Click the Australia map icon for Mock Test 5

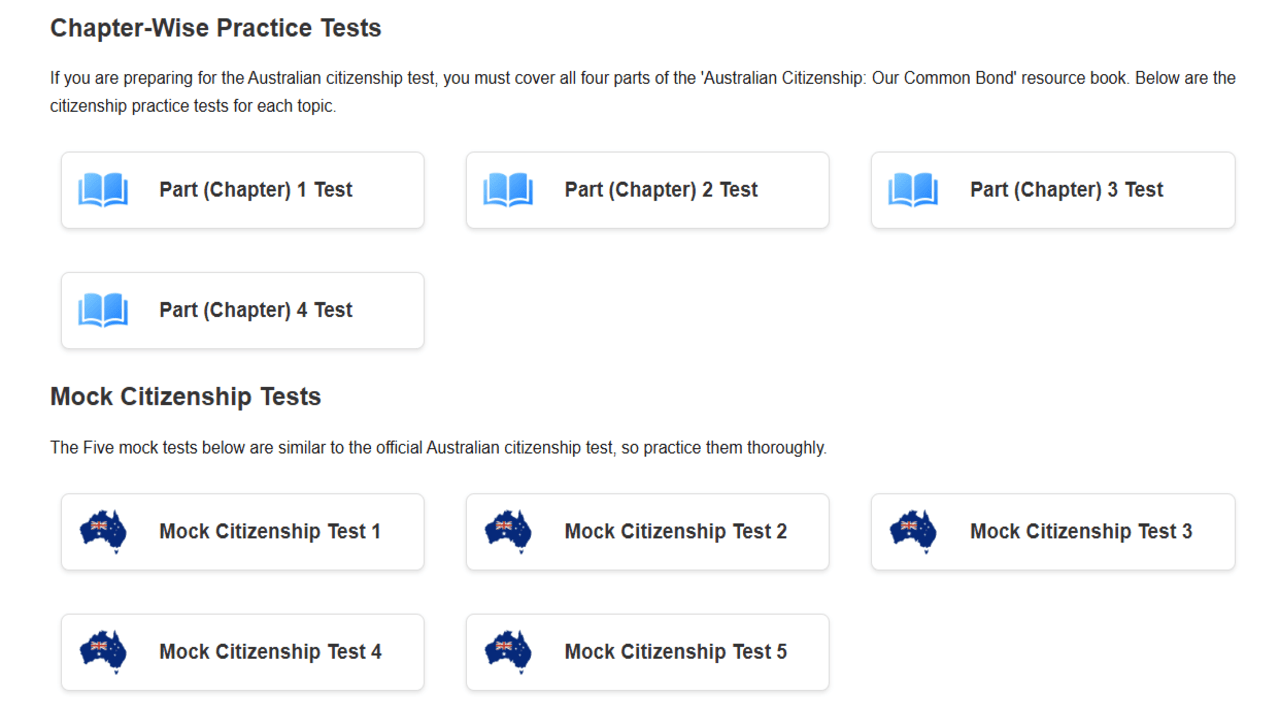[x=508, y=652]
